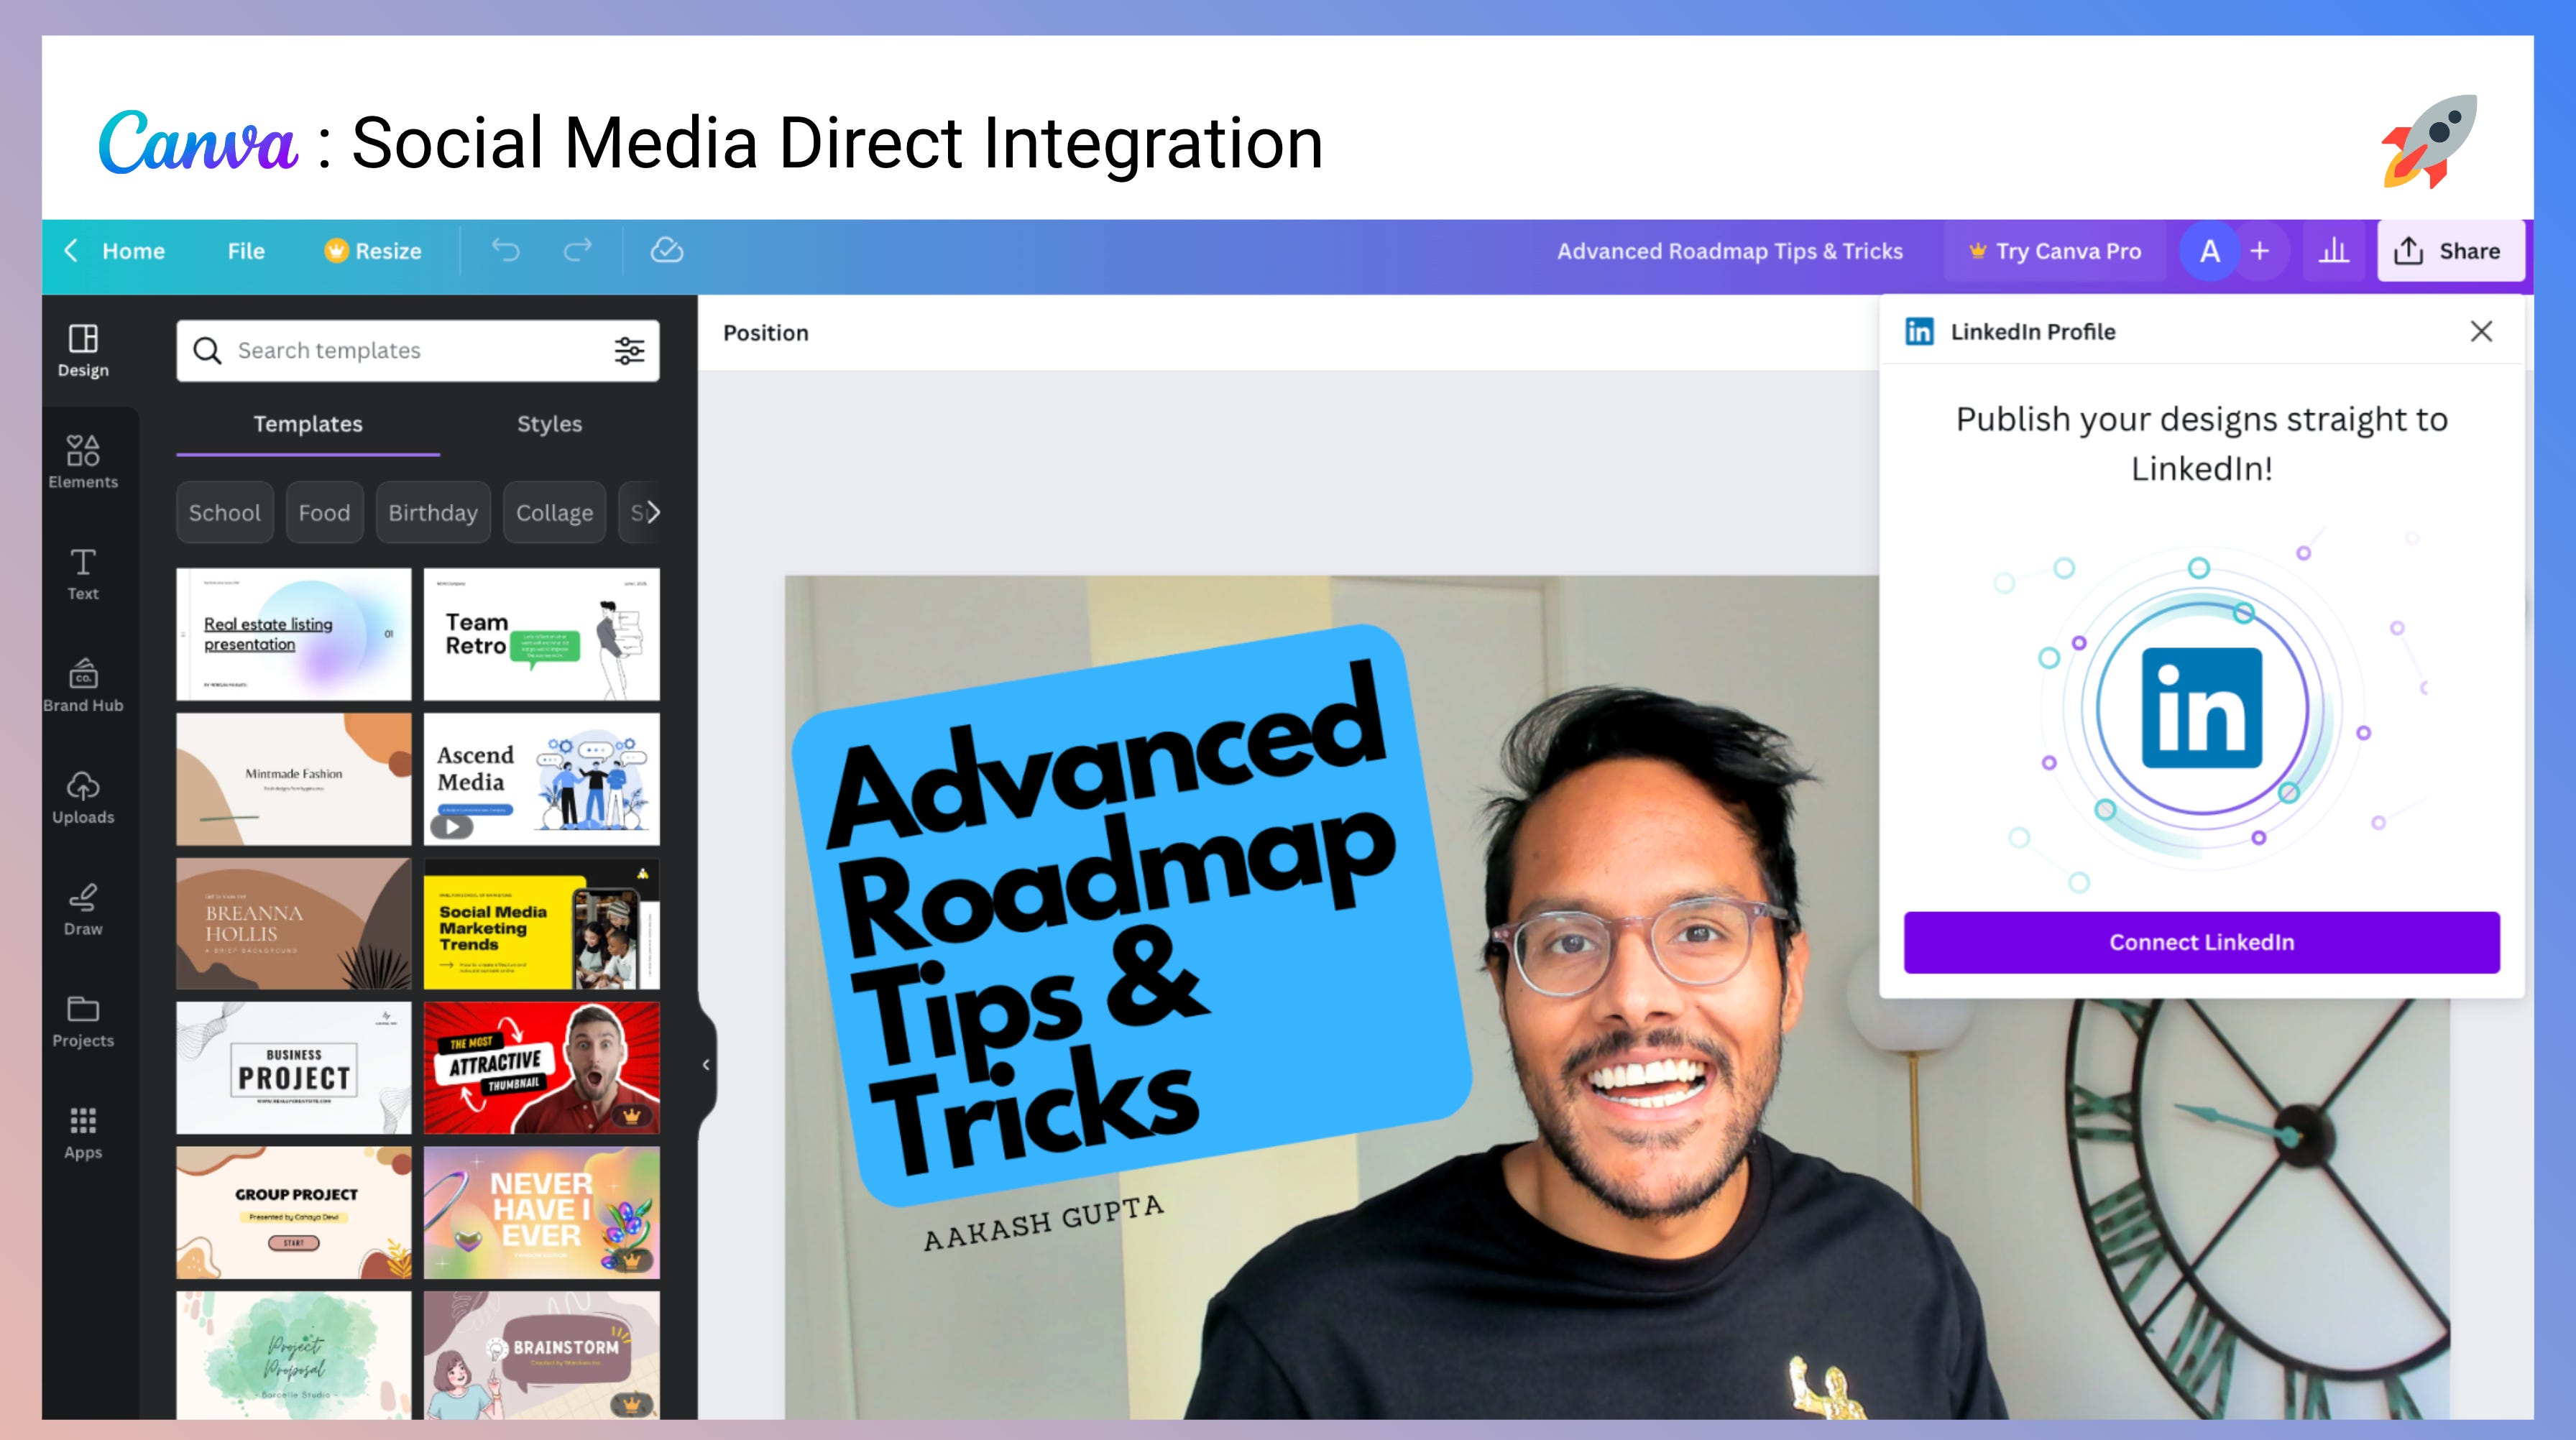Click the Canva logo in slide title

click(198, 143)
